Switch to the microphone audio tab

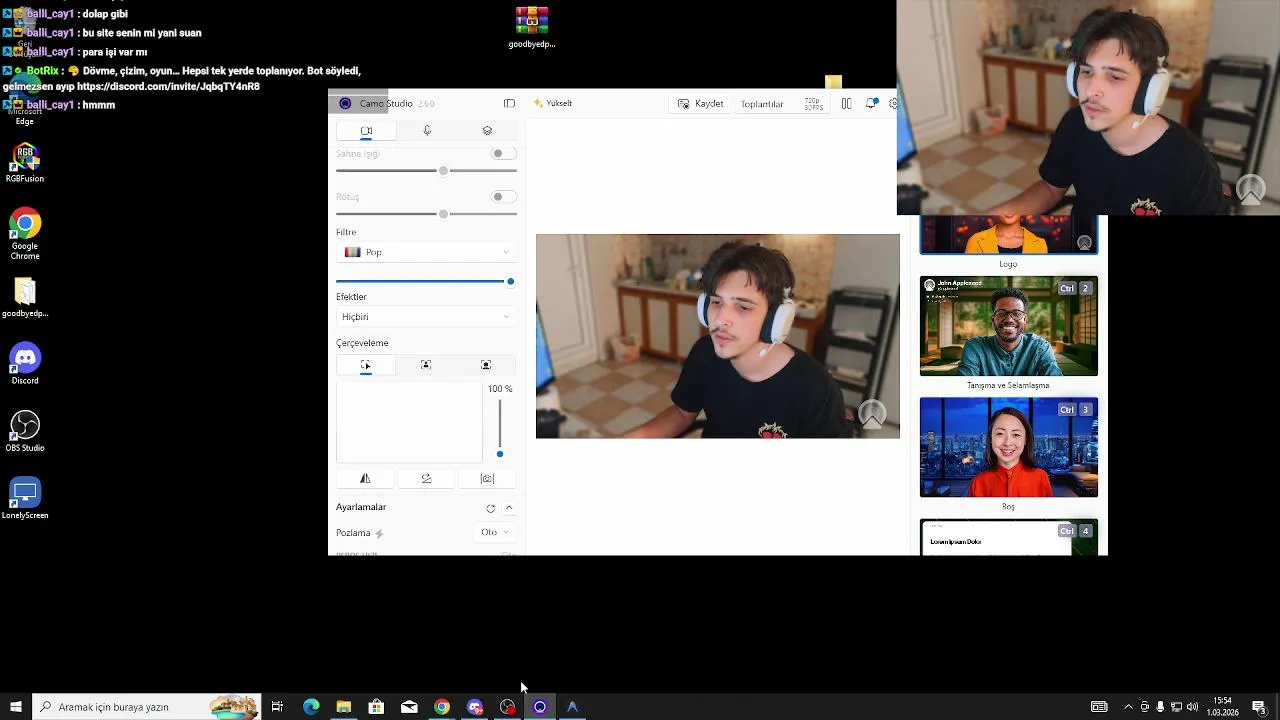pos(427,131)
